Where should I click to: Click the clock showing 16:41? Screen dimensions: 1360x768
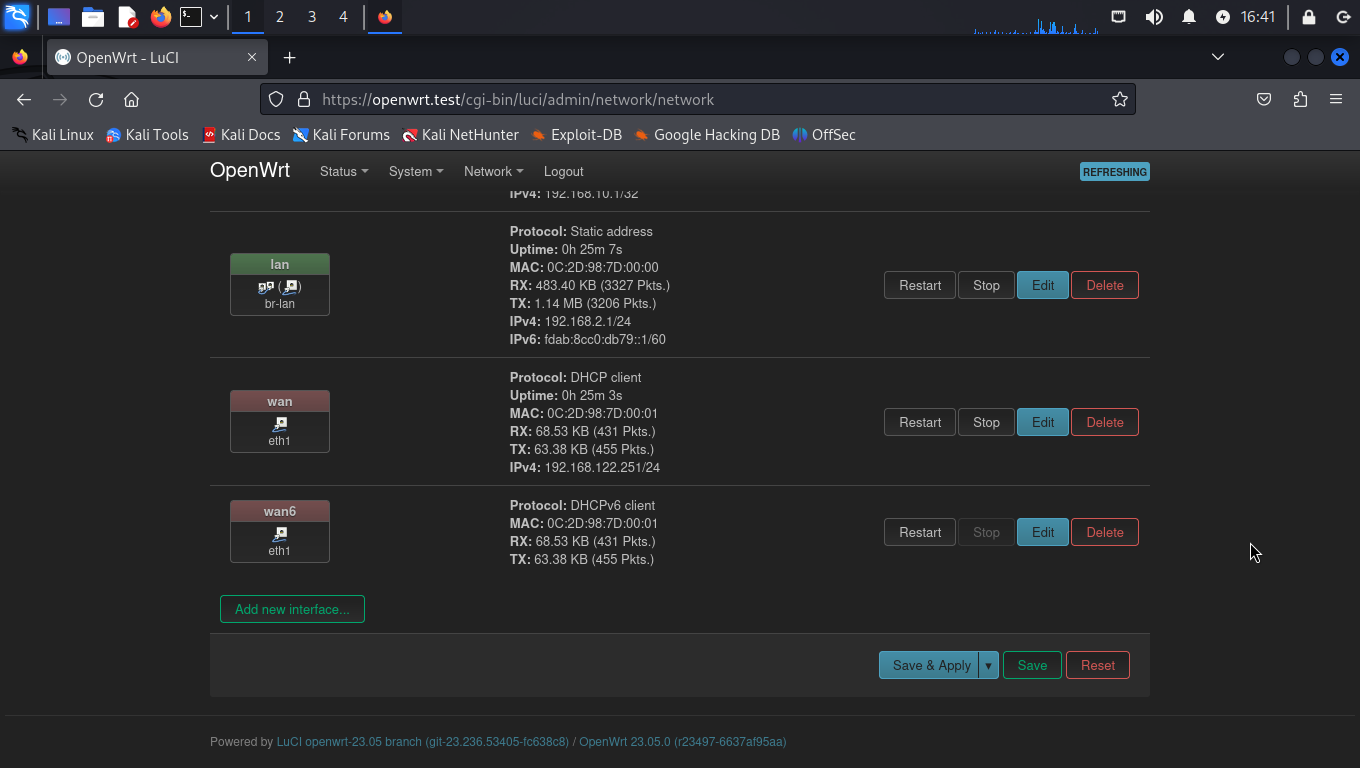click(1258, 17)
